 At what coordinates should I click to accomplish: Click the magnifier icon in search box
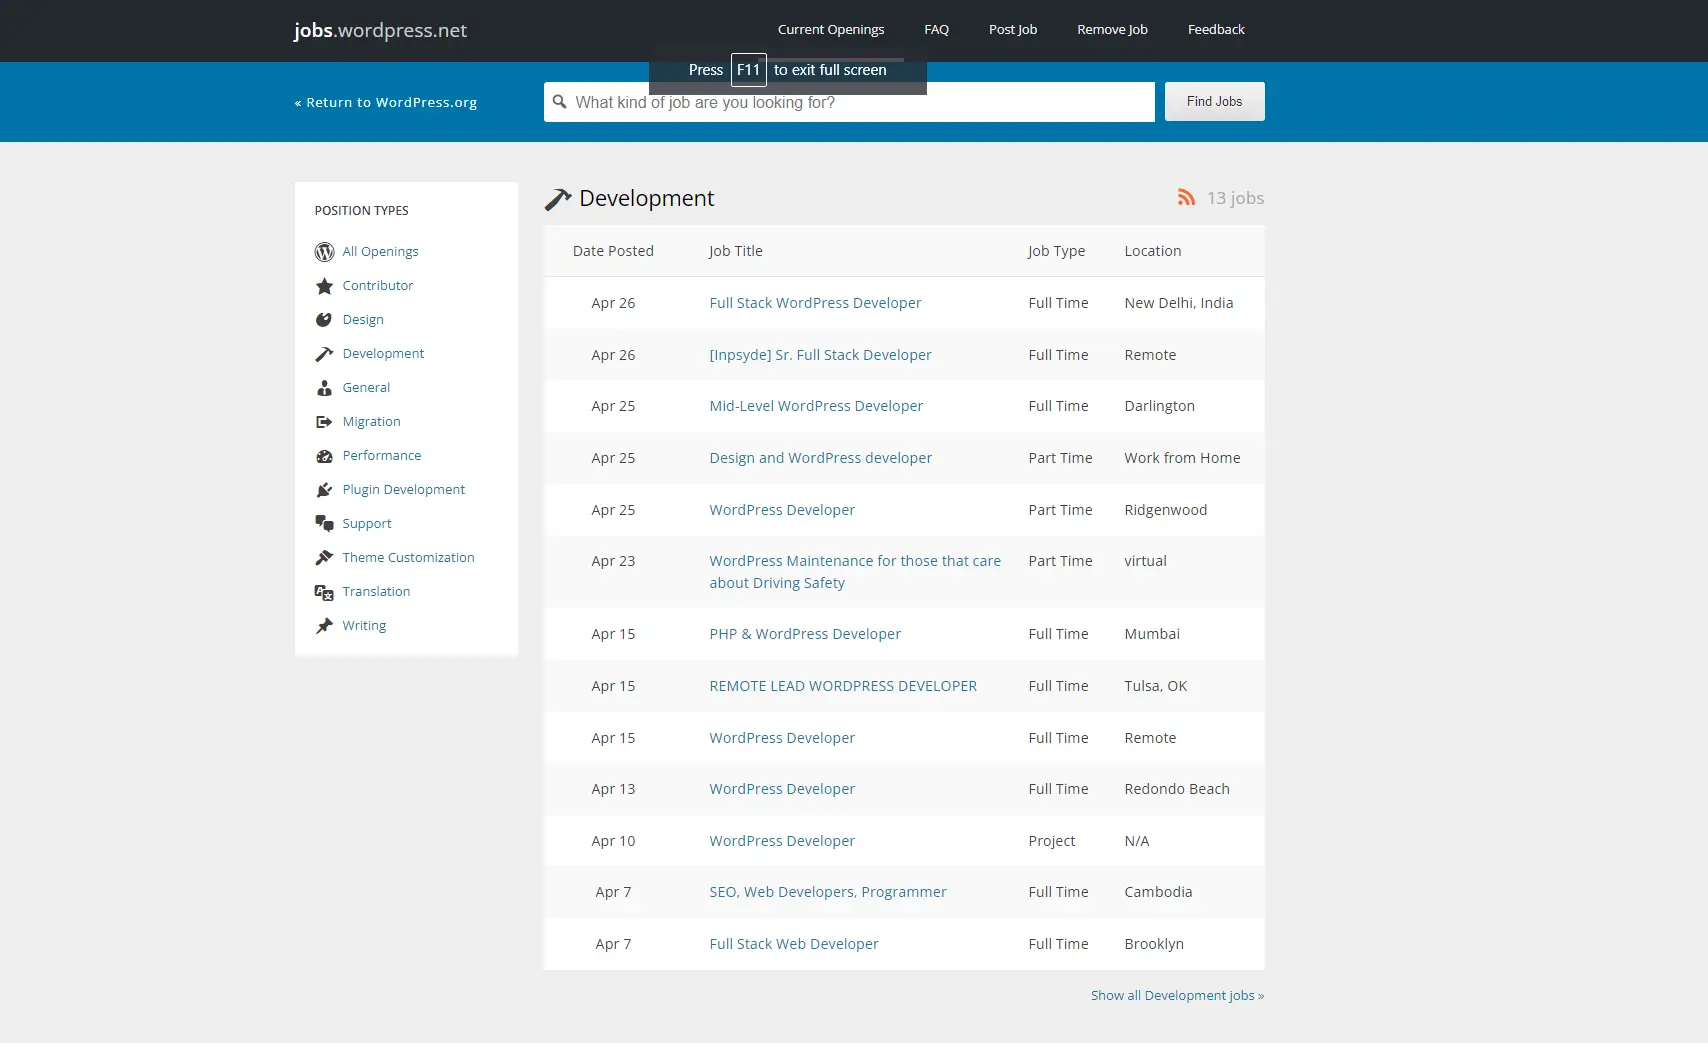click(x=560, y=102)
